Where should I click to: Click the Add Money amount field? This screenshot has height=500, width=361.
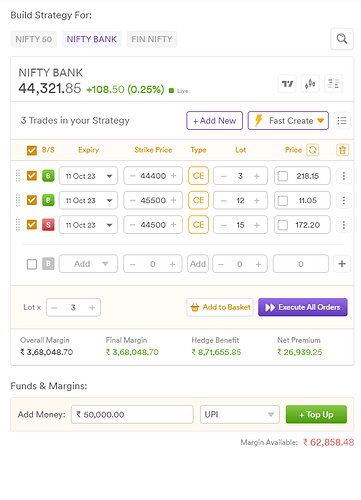132,414
